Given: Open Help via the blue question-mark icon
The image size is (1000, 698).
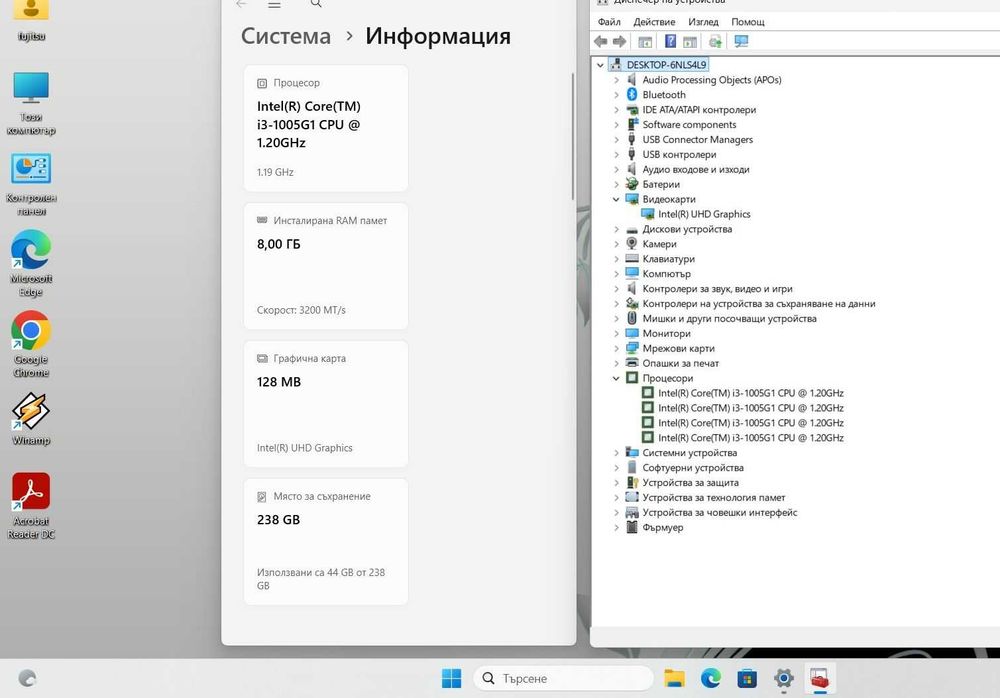Looking at the screenshot, I should pos(670,41).
